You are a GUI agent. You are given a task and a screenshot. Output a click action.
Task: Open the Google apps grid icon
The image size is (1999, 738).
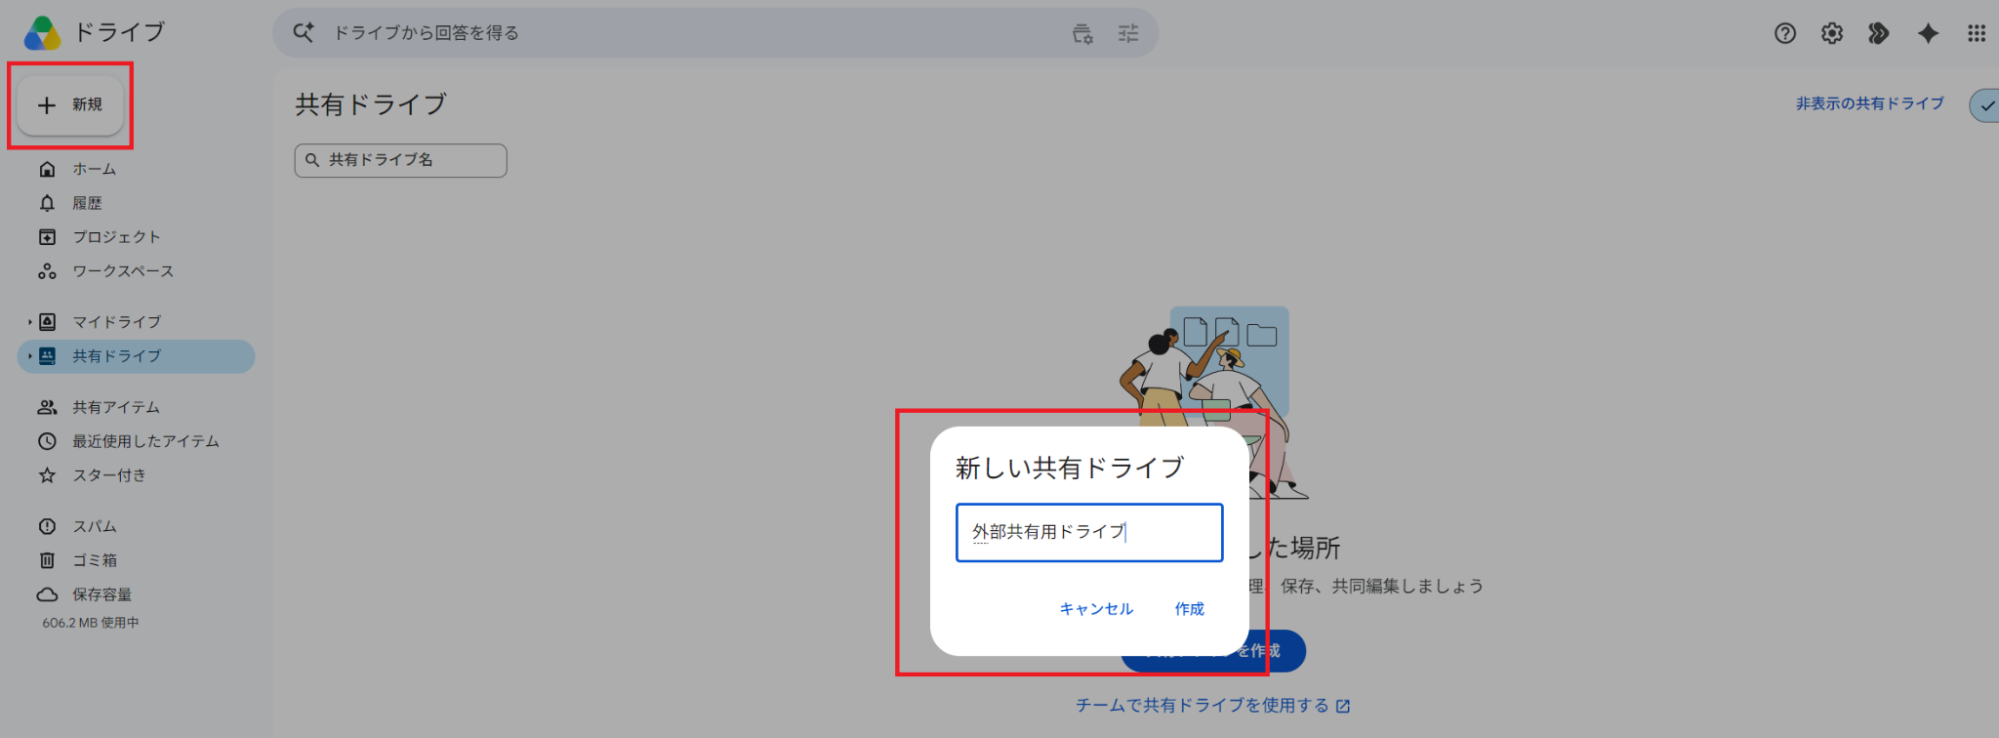click(1976, 33)
